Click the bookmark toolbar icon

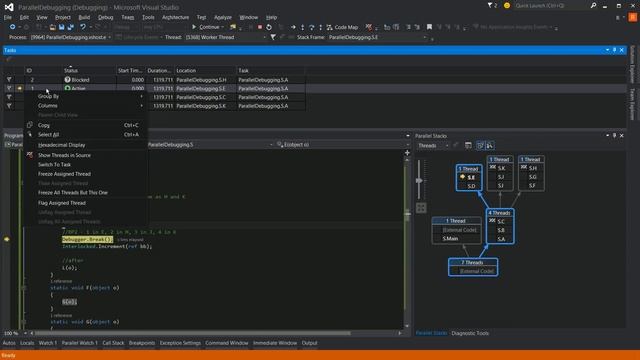429,27
